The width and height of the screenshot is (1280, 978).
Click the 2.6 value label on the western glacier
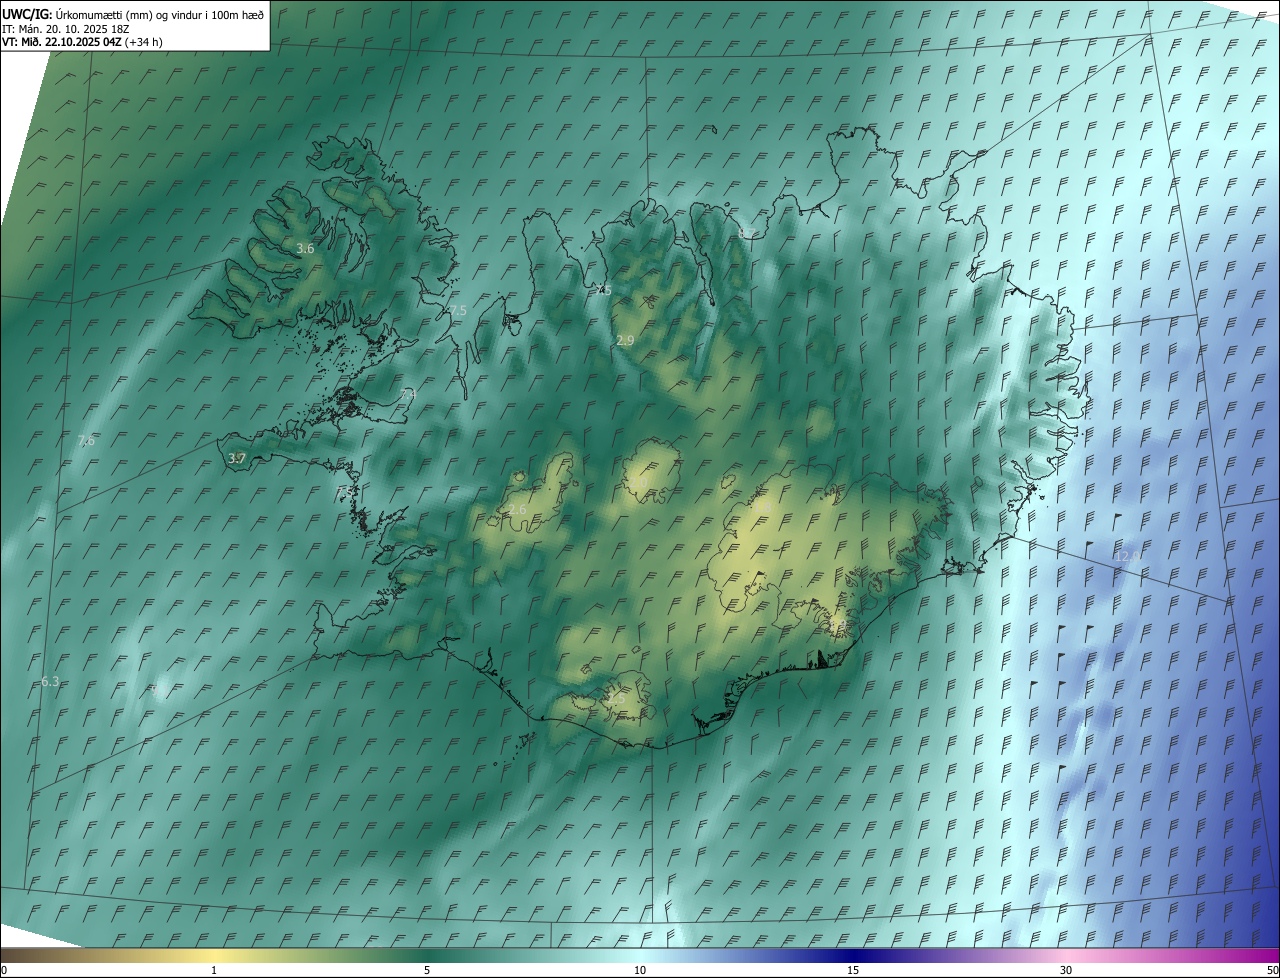[517, 510]
